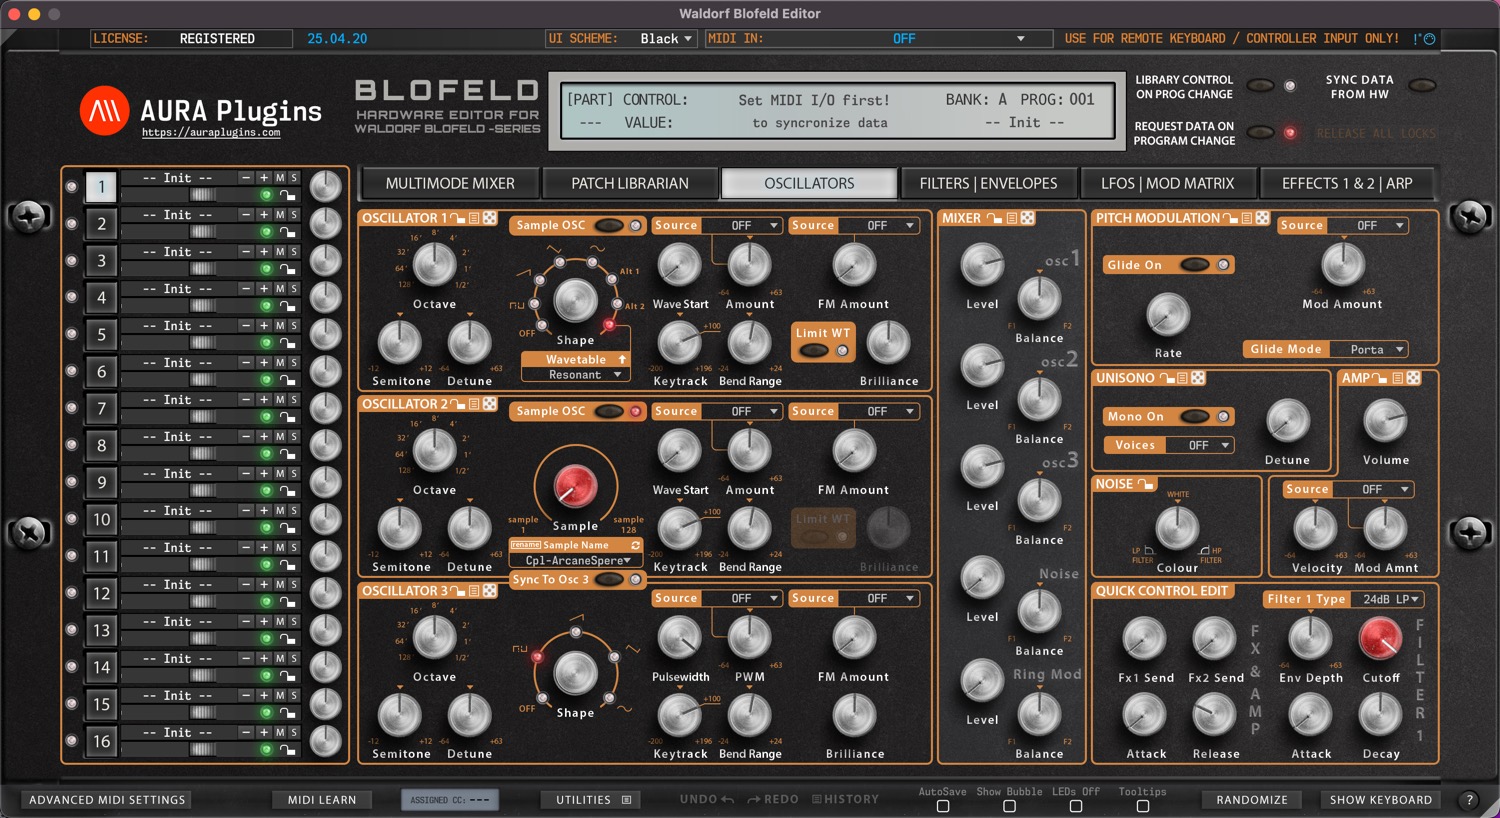
Task: Switch to the LFOs | Mod Matrix tab
Action: (x=1168, y=184)
